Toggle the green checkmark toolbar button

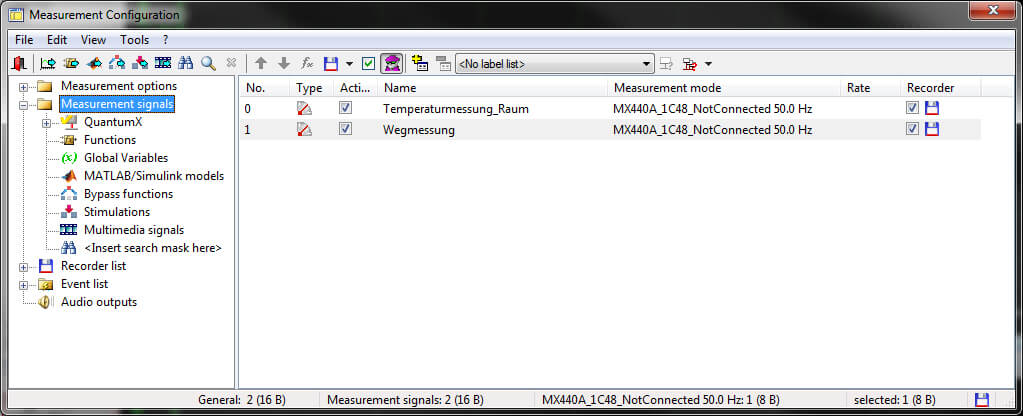tap(369, 63)
